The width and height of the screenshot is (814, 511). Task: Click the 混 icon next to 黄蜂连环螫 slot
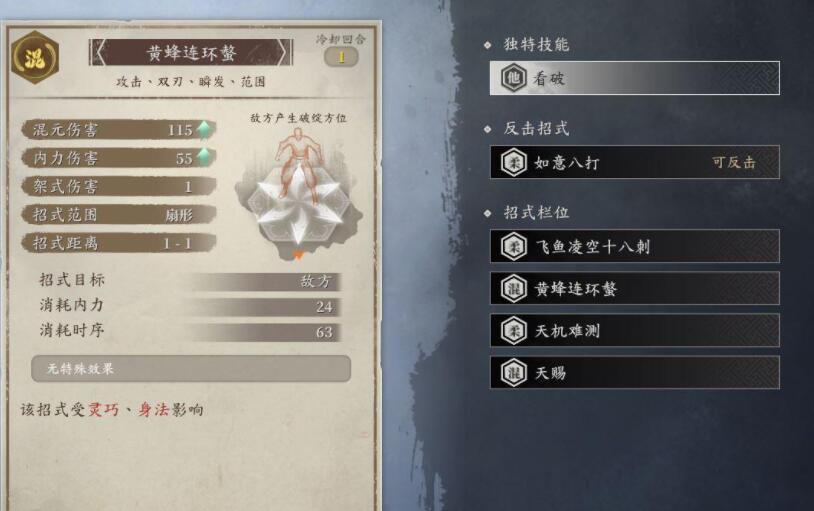[514, 288]
